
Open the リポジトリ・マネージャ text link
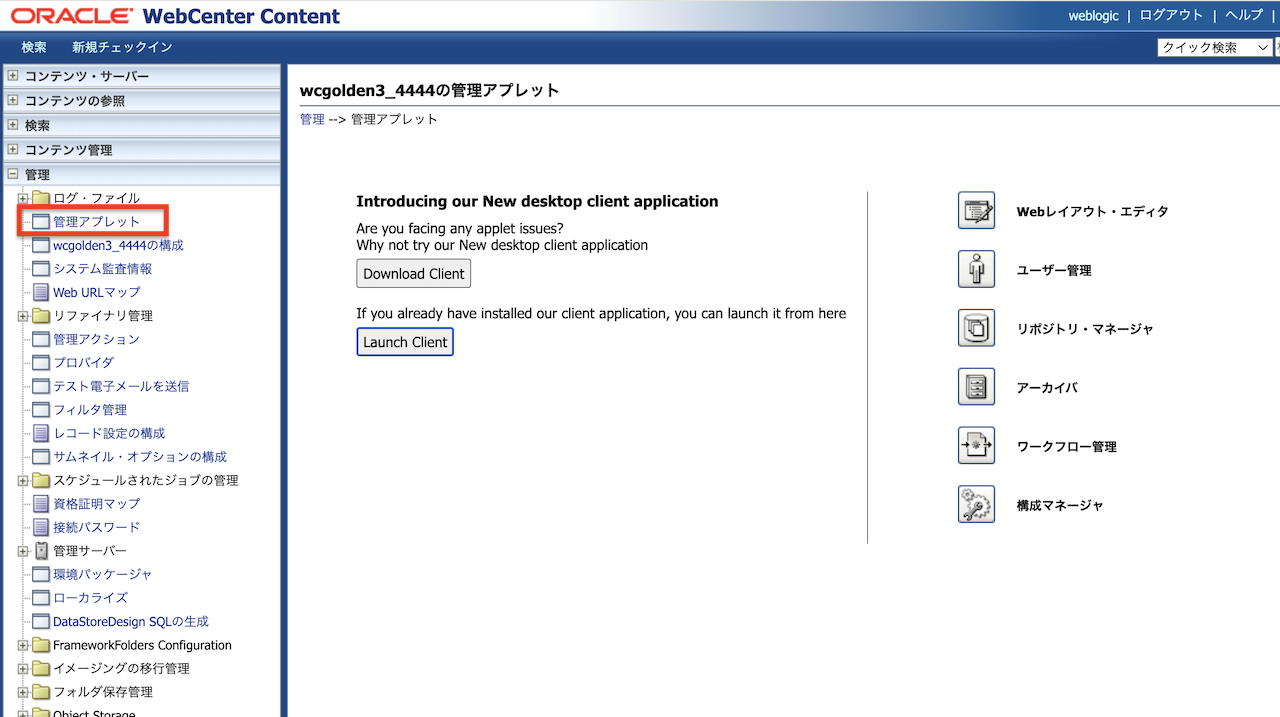[1085, 329]
